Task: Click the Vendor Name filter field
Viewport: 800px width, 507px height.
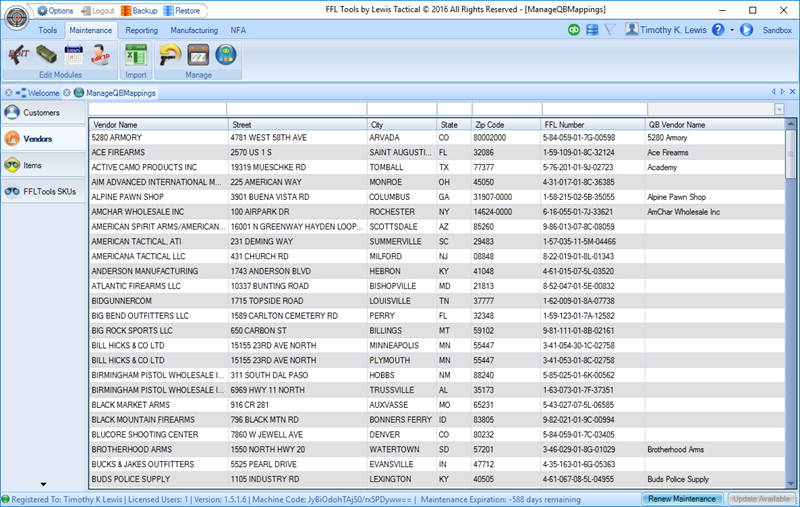Action: [x=157, y=109]
